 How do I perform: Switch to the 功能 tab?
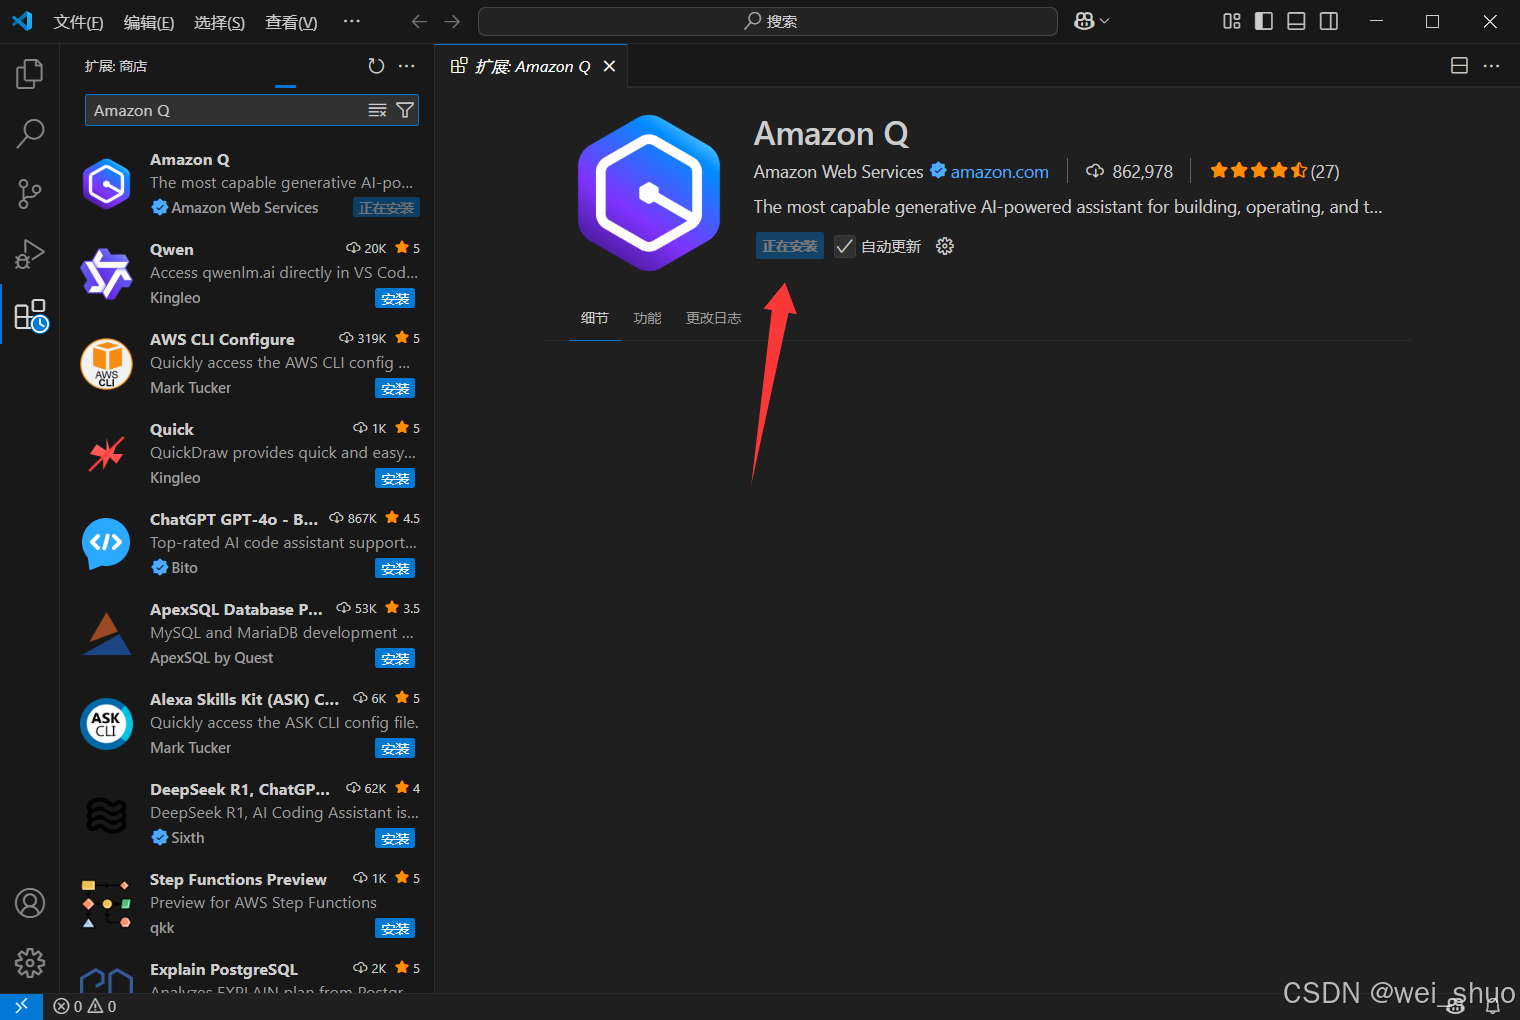[x=648, y=318]
